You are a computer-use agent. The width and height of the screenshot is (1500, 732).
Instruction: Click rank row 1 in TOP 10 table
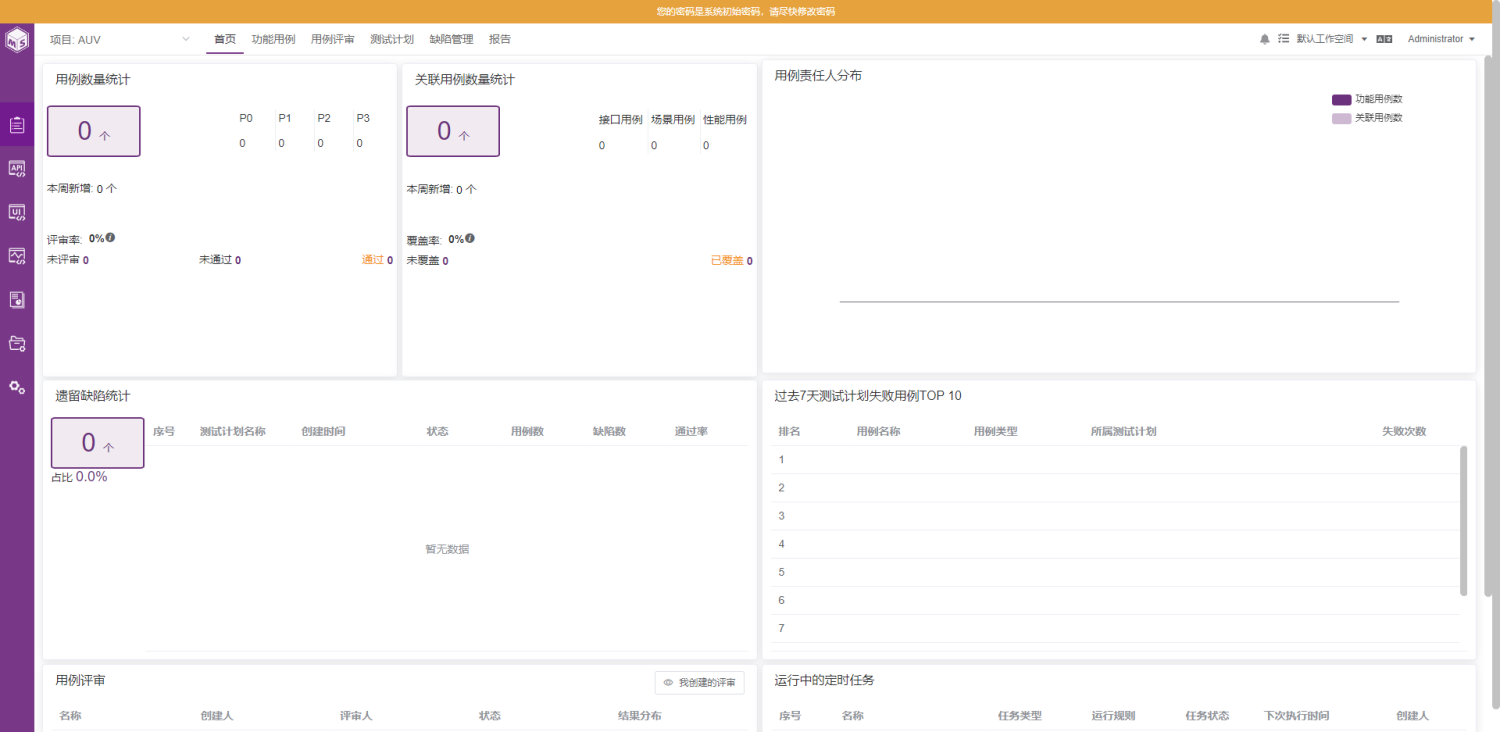point(1115,460)
